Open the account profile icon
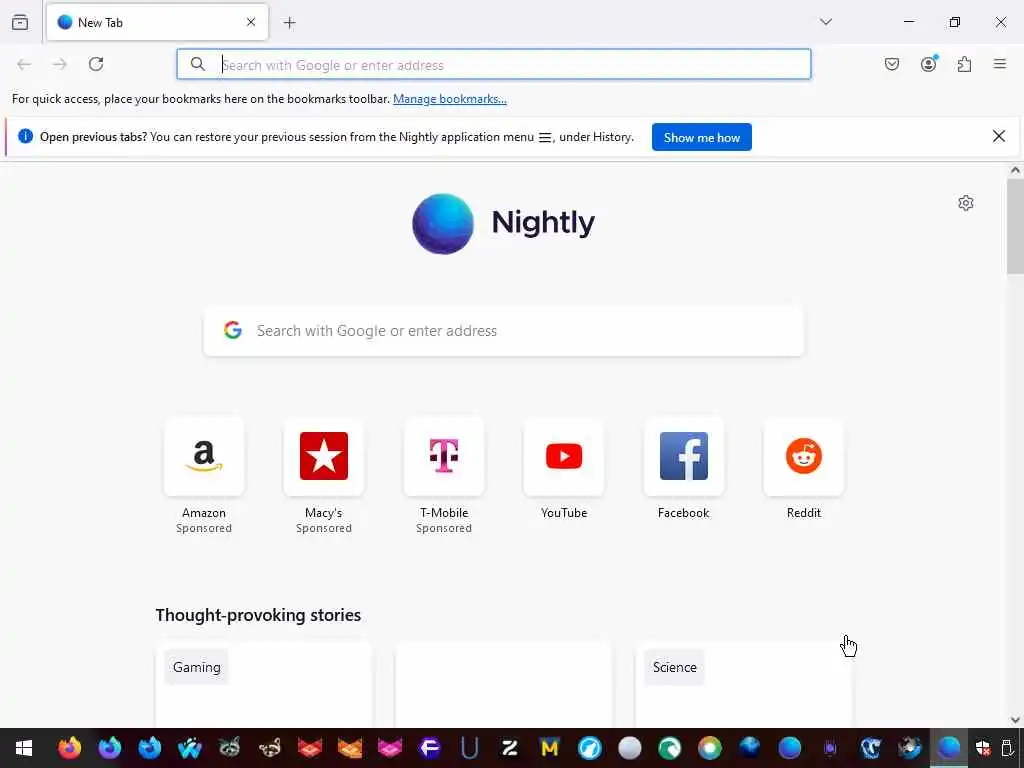The height and width of the screenshot is (768, 1024). click(x=929, y=64)
